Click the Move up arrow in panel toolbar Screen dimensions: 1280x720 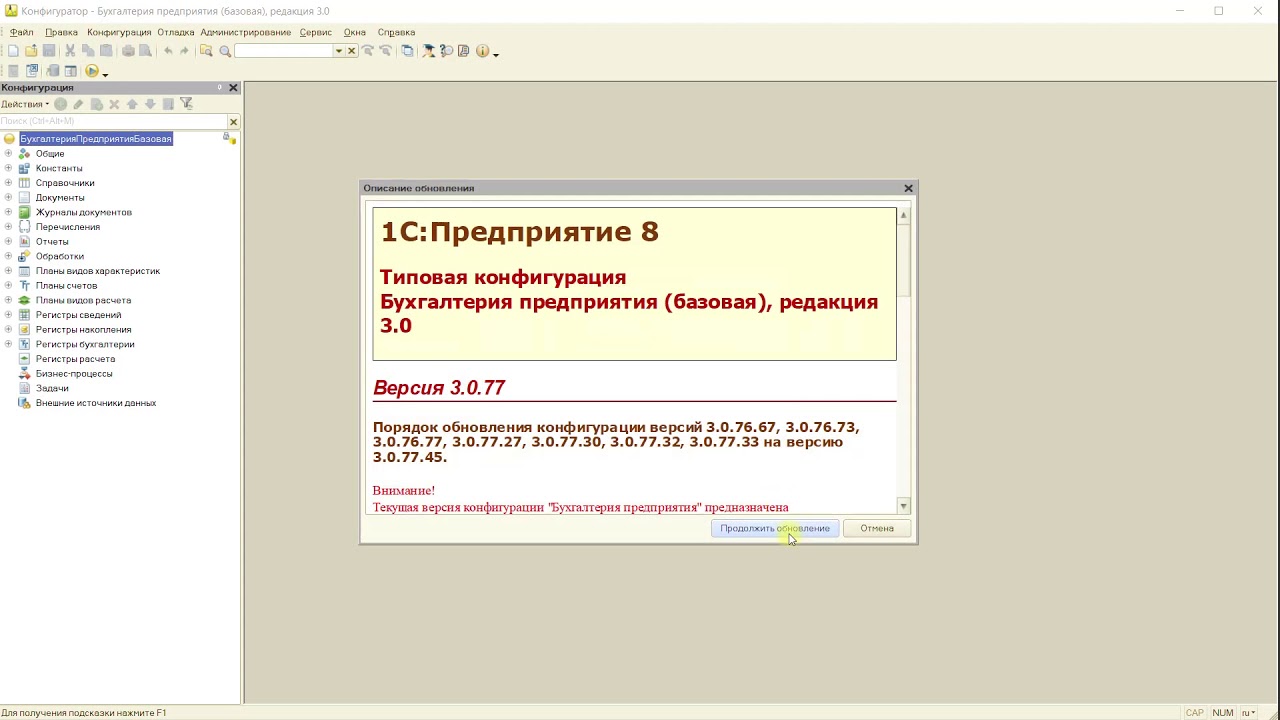(132, 104)
